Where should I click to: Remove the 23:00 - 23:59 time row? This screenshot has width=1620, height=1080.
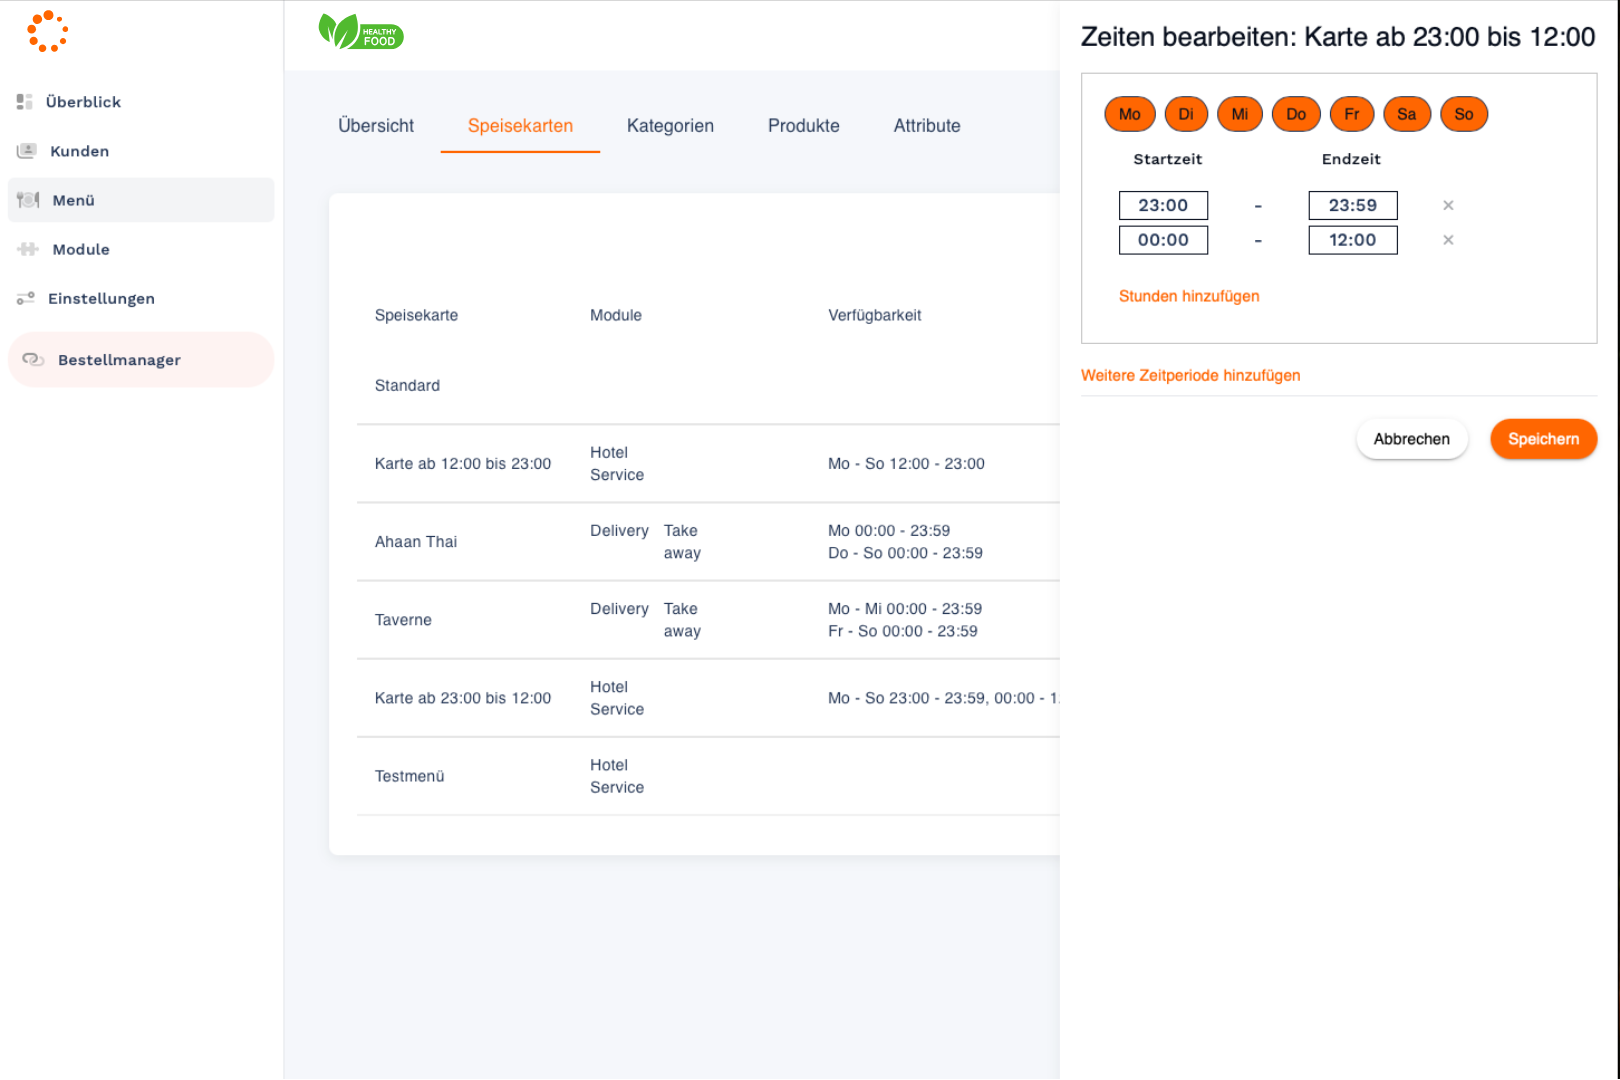click(1448, 206)
